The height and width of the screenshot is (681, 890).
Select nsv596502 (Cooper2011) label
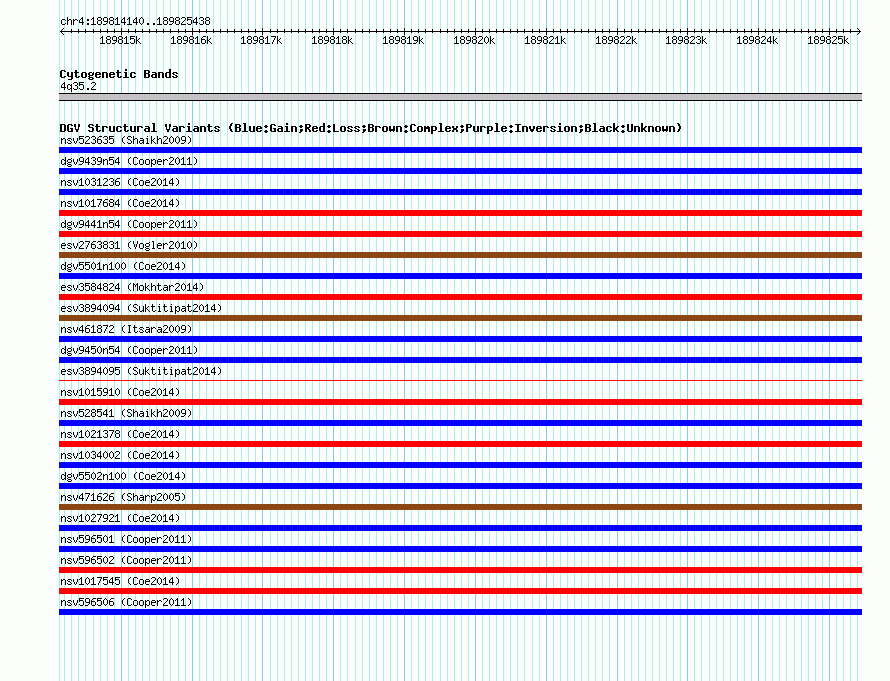pos(126,560)
